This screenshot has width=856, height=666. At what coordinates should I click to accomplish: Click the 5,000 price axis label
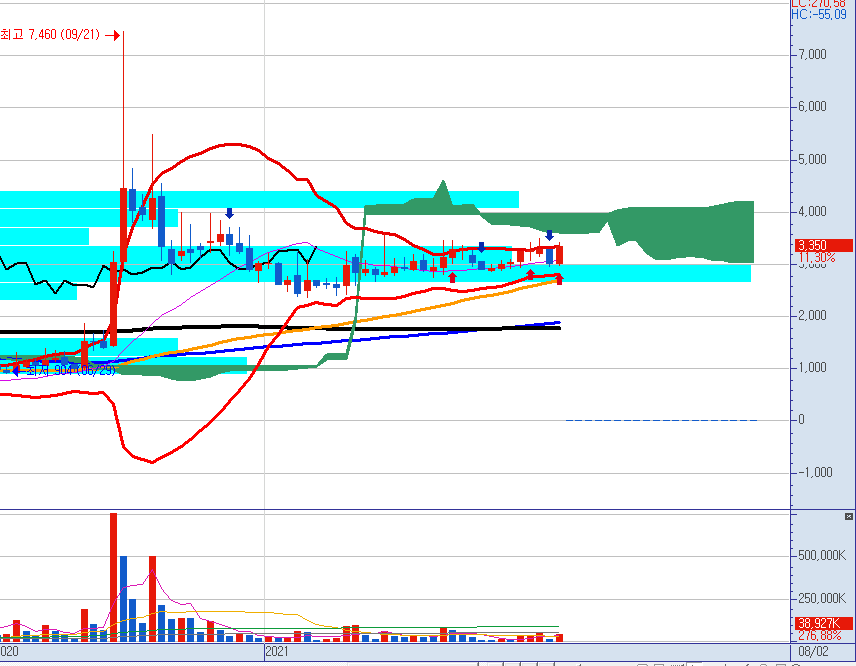[x=812, y=159]
